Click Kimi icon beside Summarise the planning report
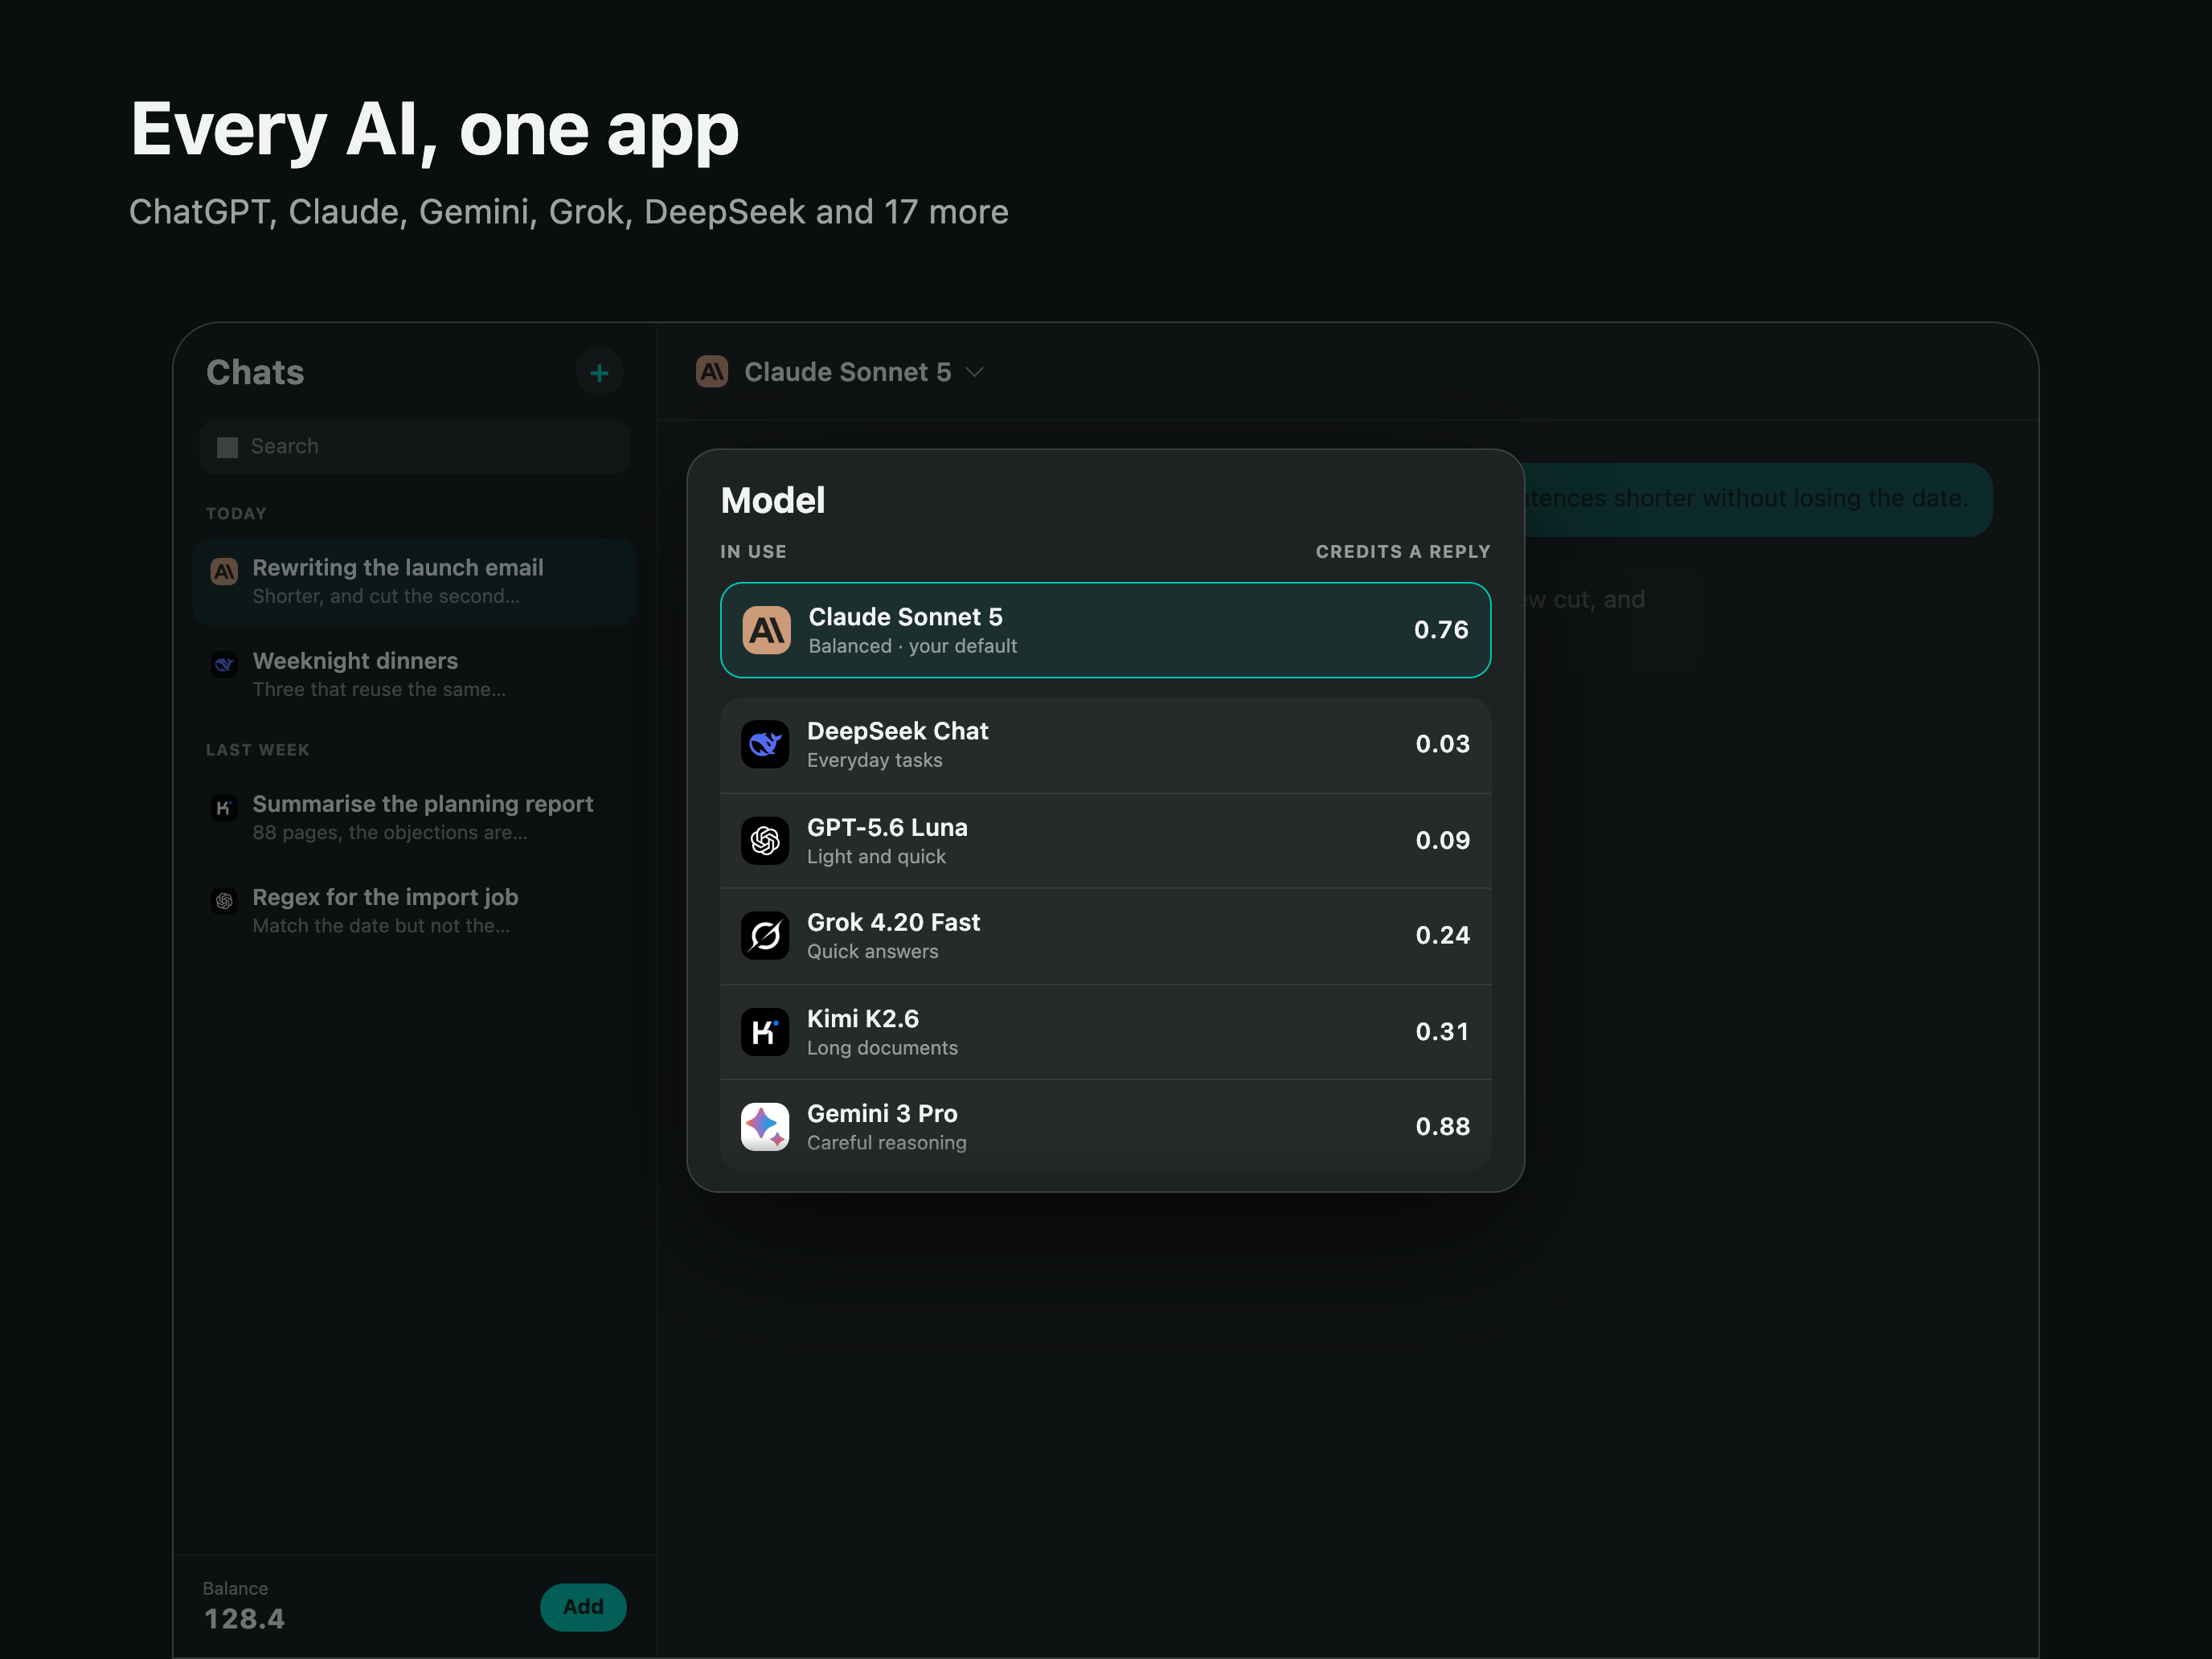Screen dimensions: 2212x1659 pyautogui.click(x=224, y=807)
